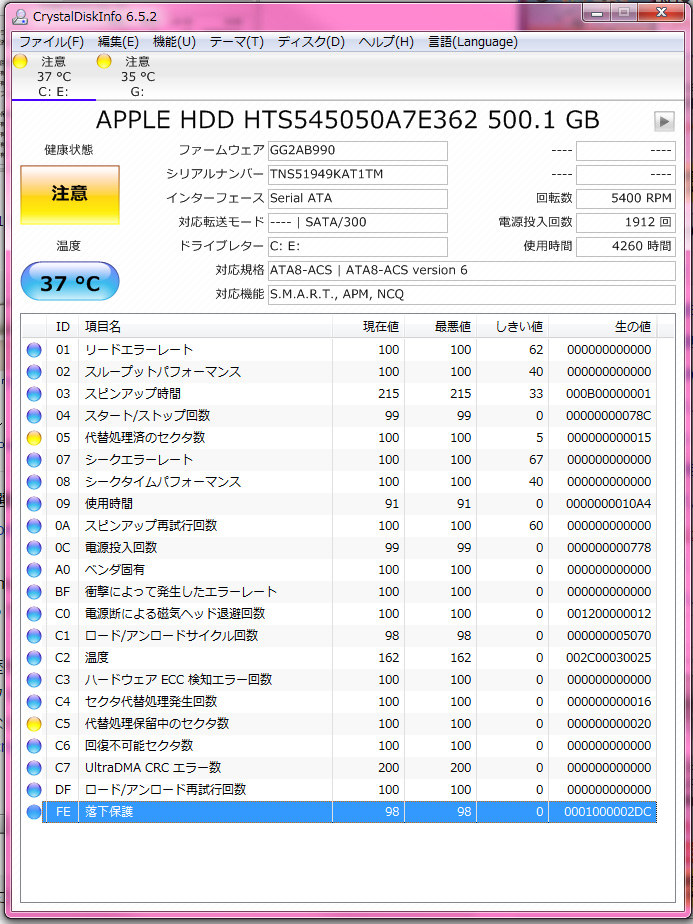Click the next disk arrow button
693x924 pixels.
point(664,121)
